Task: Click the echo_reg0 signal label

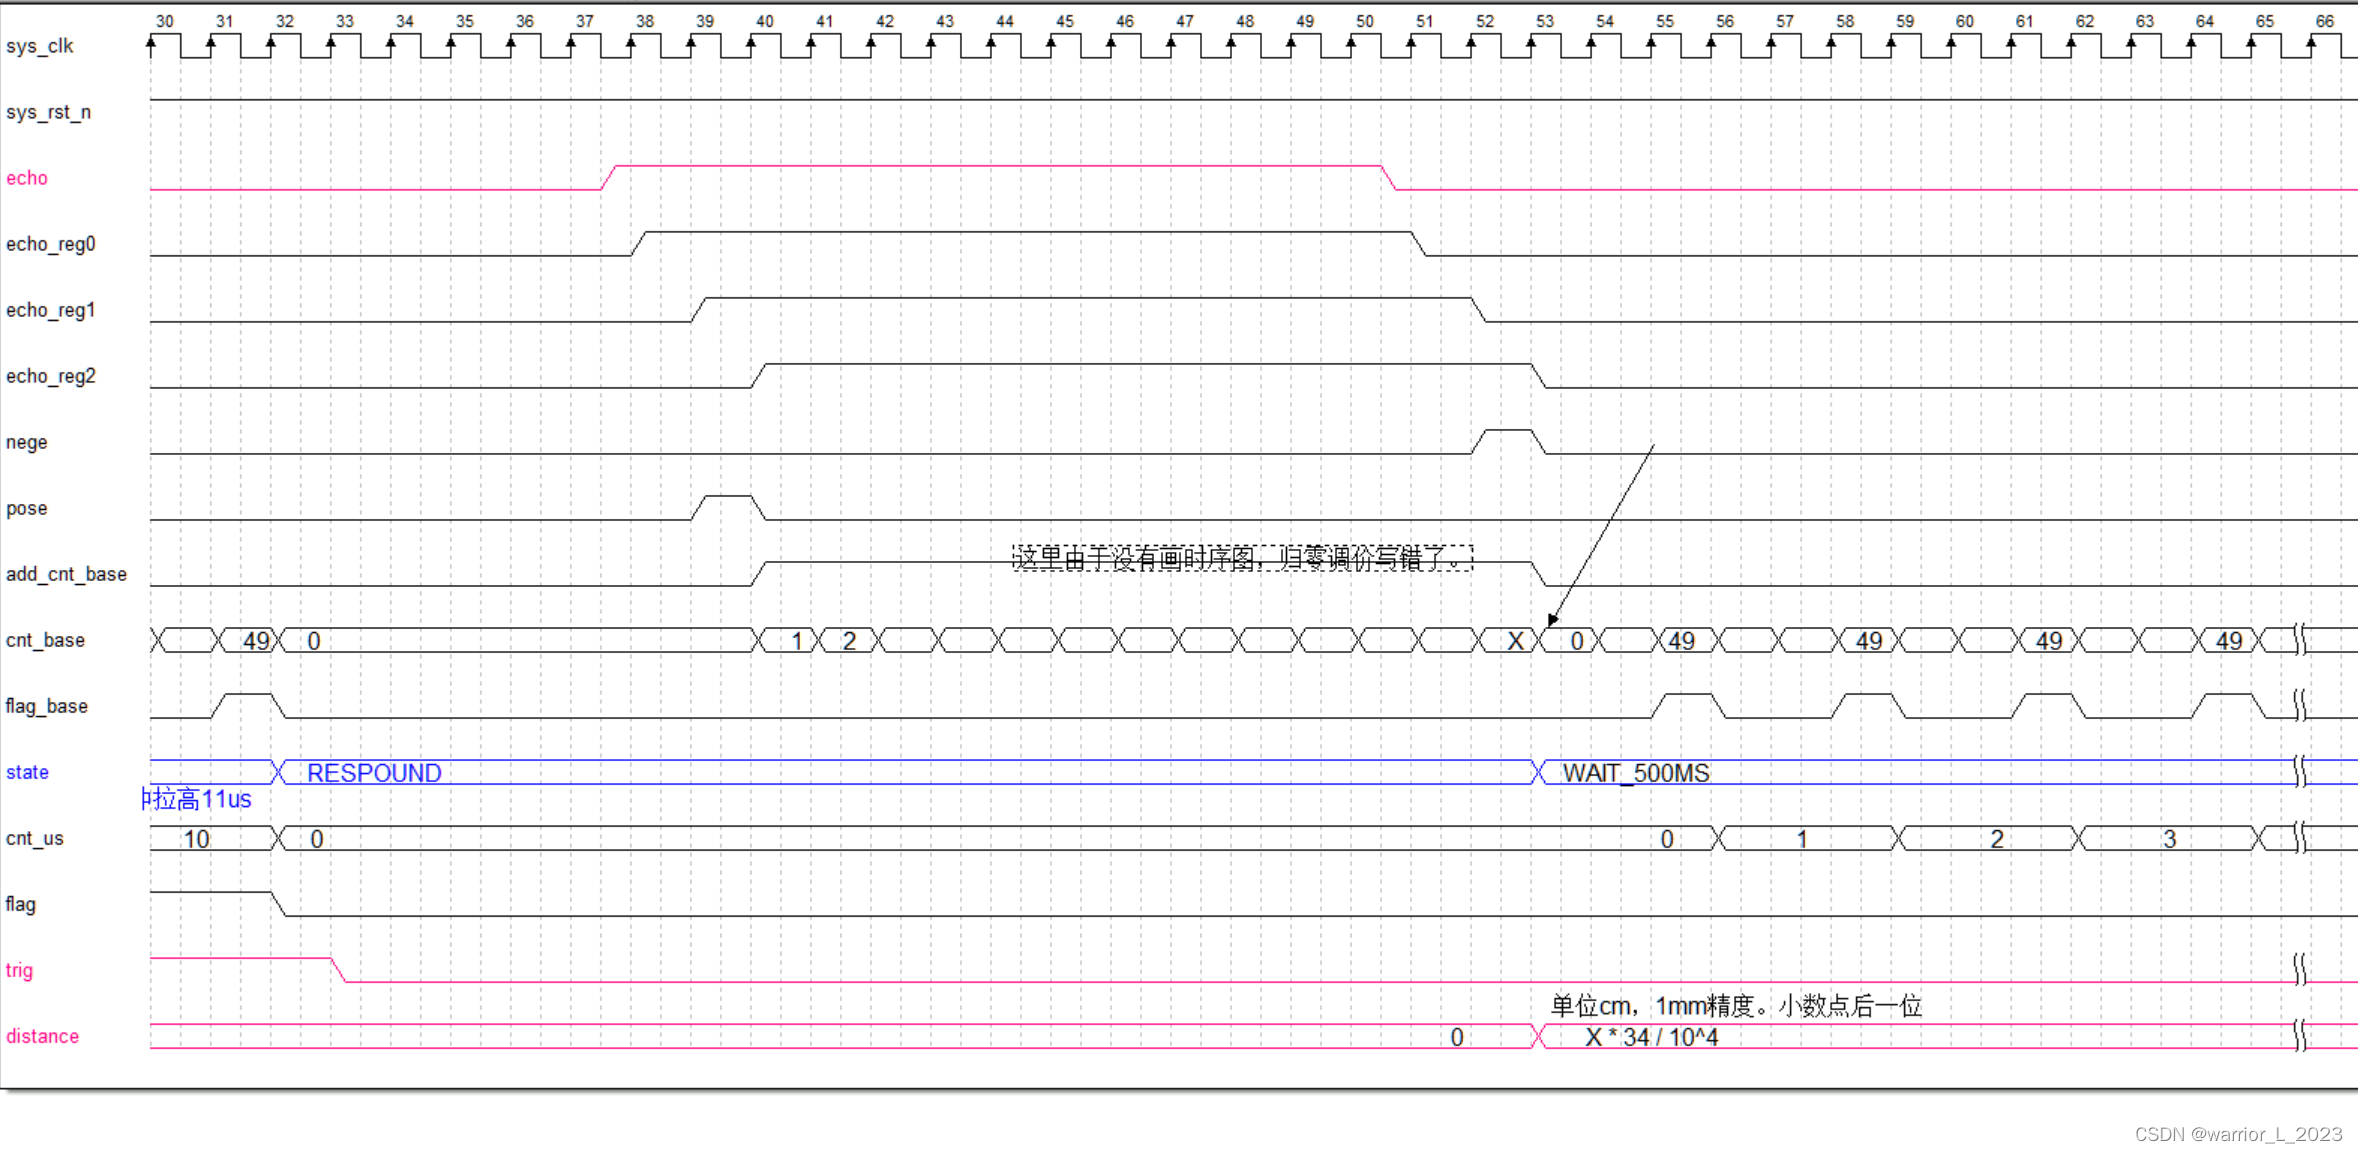Action: click(x=51, y=244)
